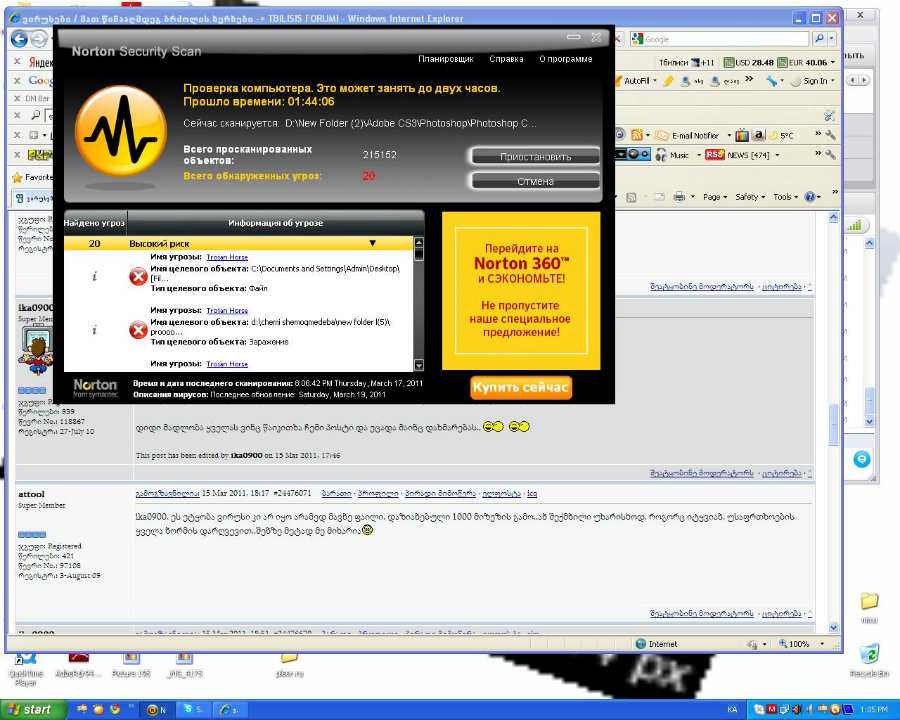
Task: Click info 'i' icon for the d:\chemi threat
Action: tap(94, 330)
